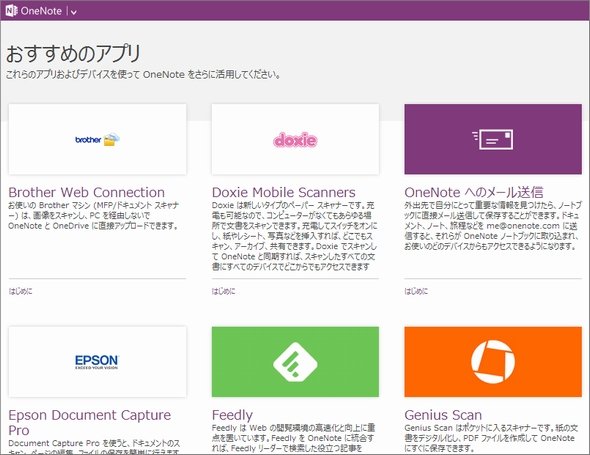Click the orange Genius Scan icon tile
The height and width of the screenshot is (455, 590).
tap(493, 362)
